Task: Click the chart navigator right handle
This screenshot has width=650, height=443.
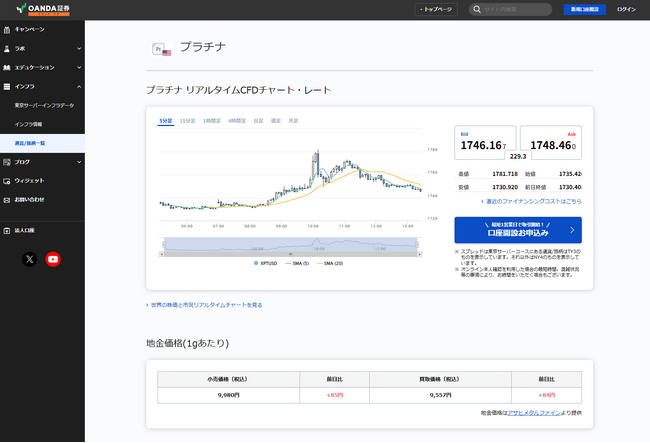Action: [417, 244]
